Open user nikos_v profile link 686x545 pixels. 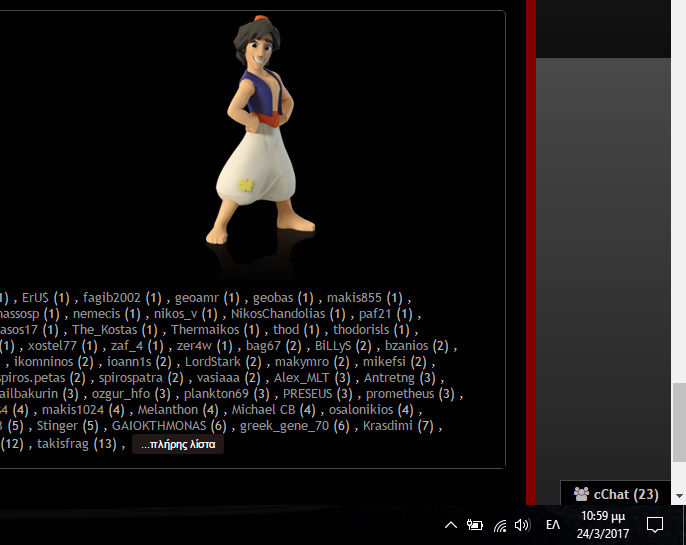coord(175,314)
